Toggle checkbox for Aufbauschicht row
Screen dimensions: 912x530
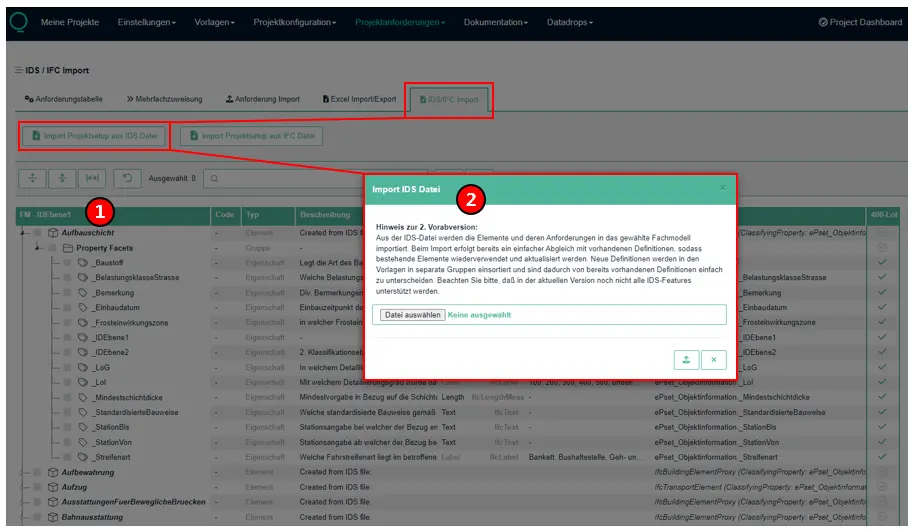[38, 233]
